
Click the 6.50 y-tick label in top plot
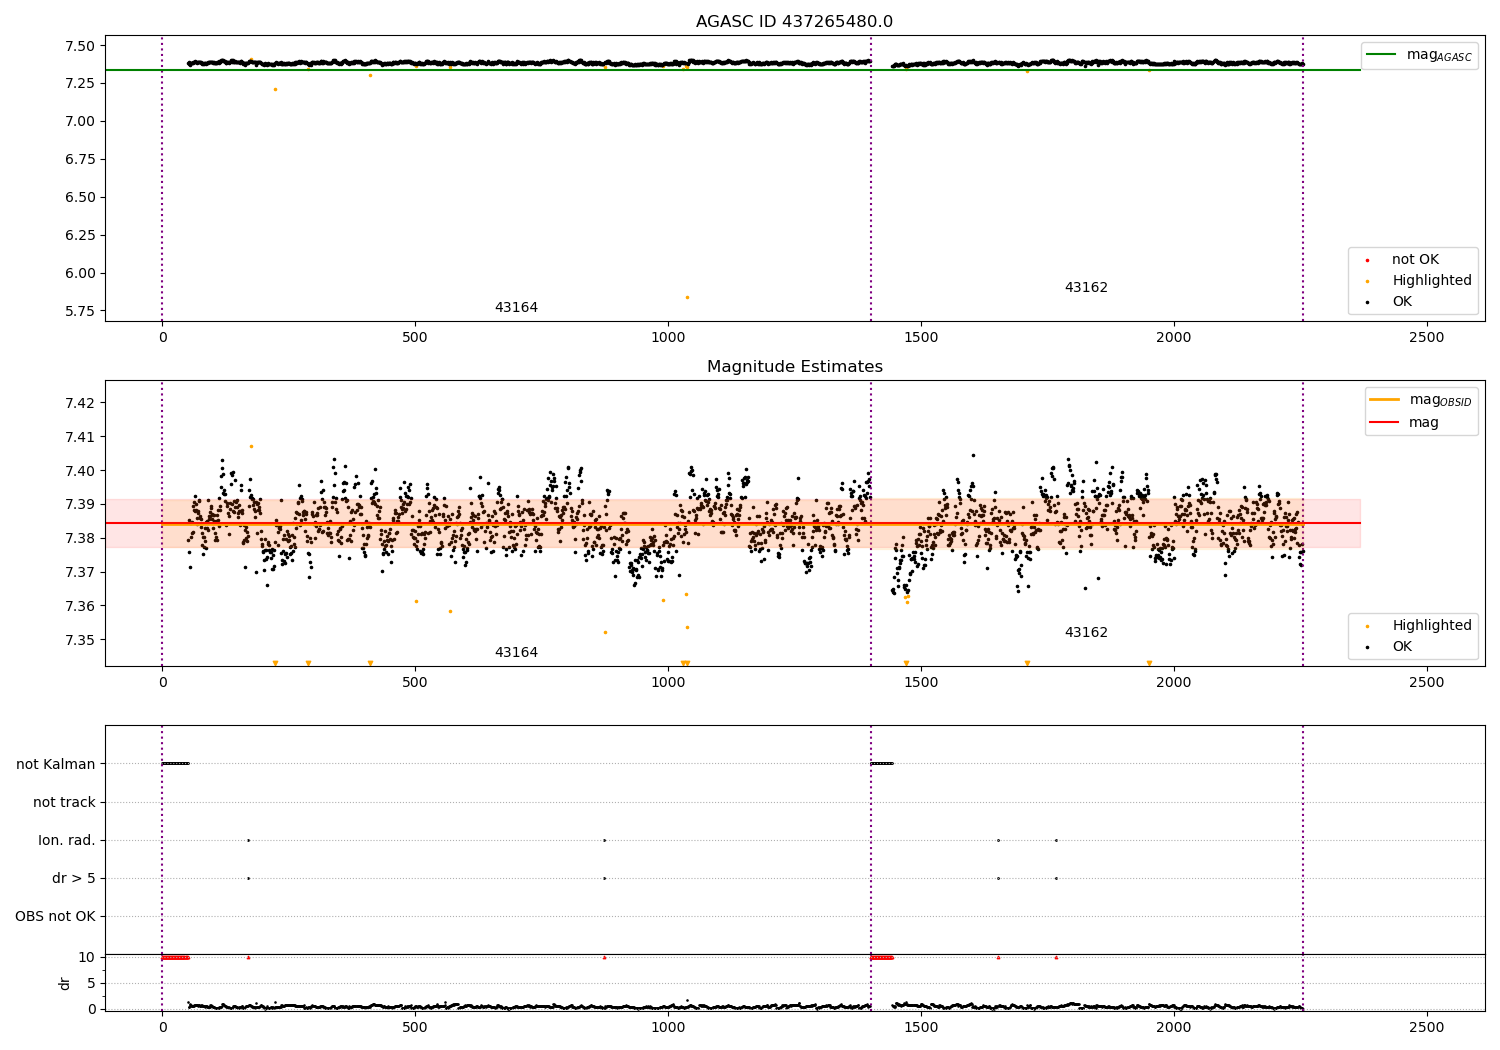pyautogui.click(x=80, y=198)
